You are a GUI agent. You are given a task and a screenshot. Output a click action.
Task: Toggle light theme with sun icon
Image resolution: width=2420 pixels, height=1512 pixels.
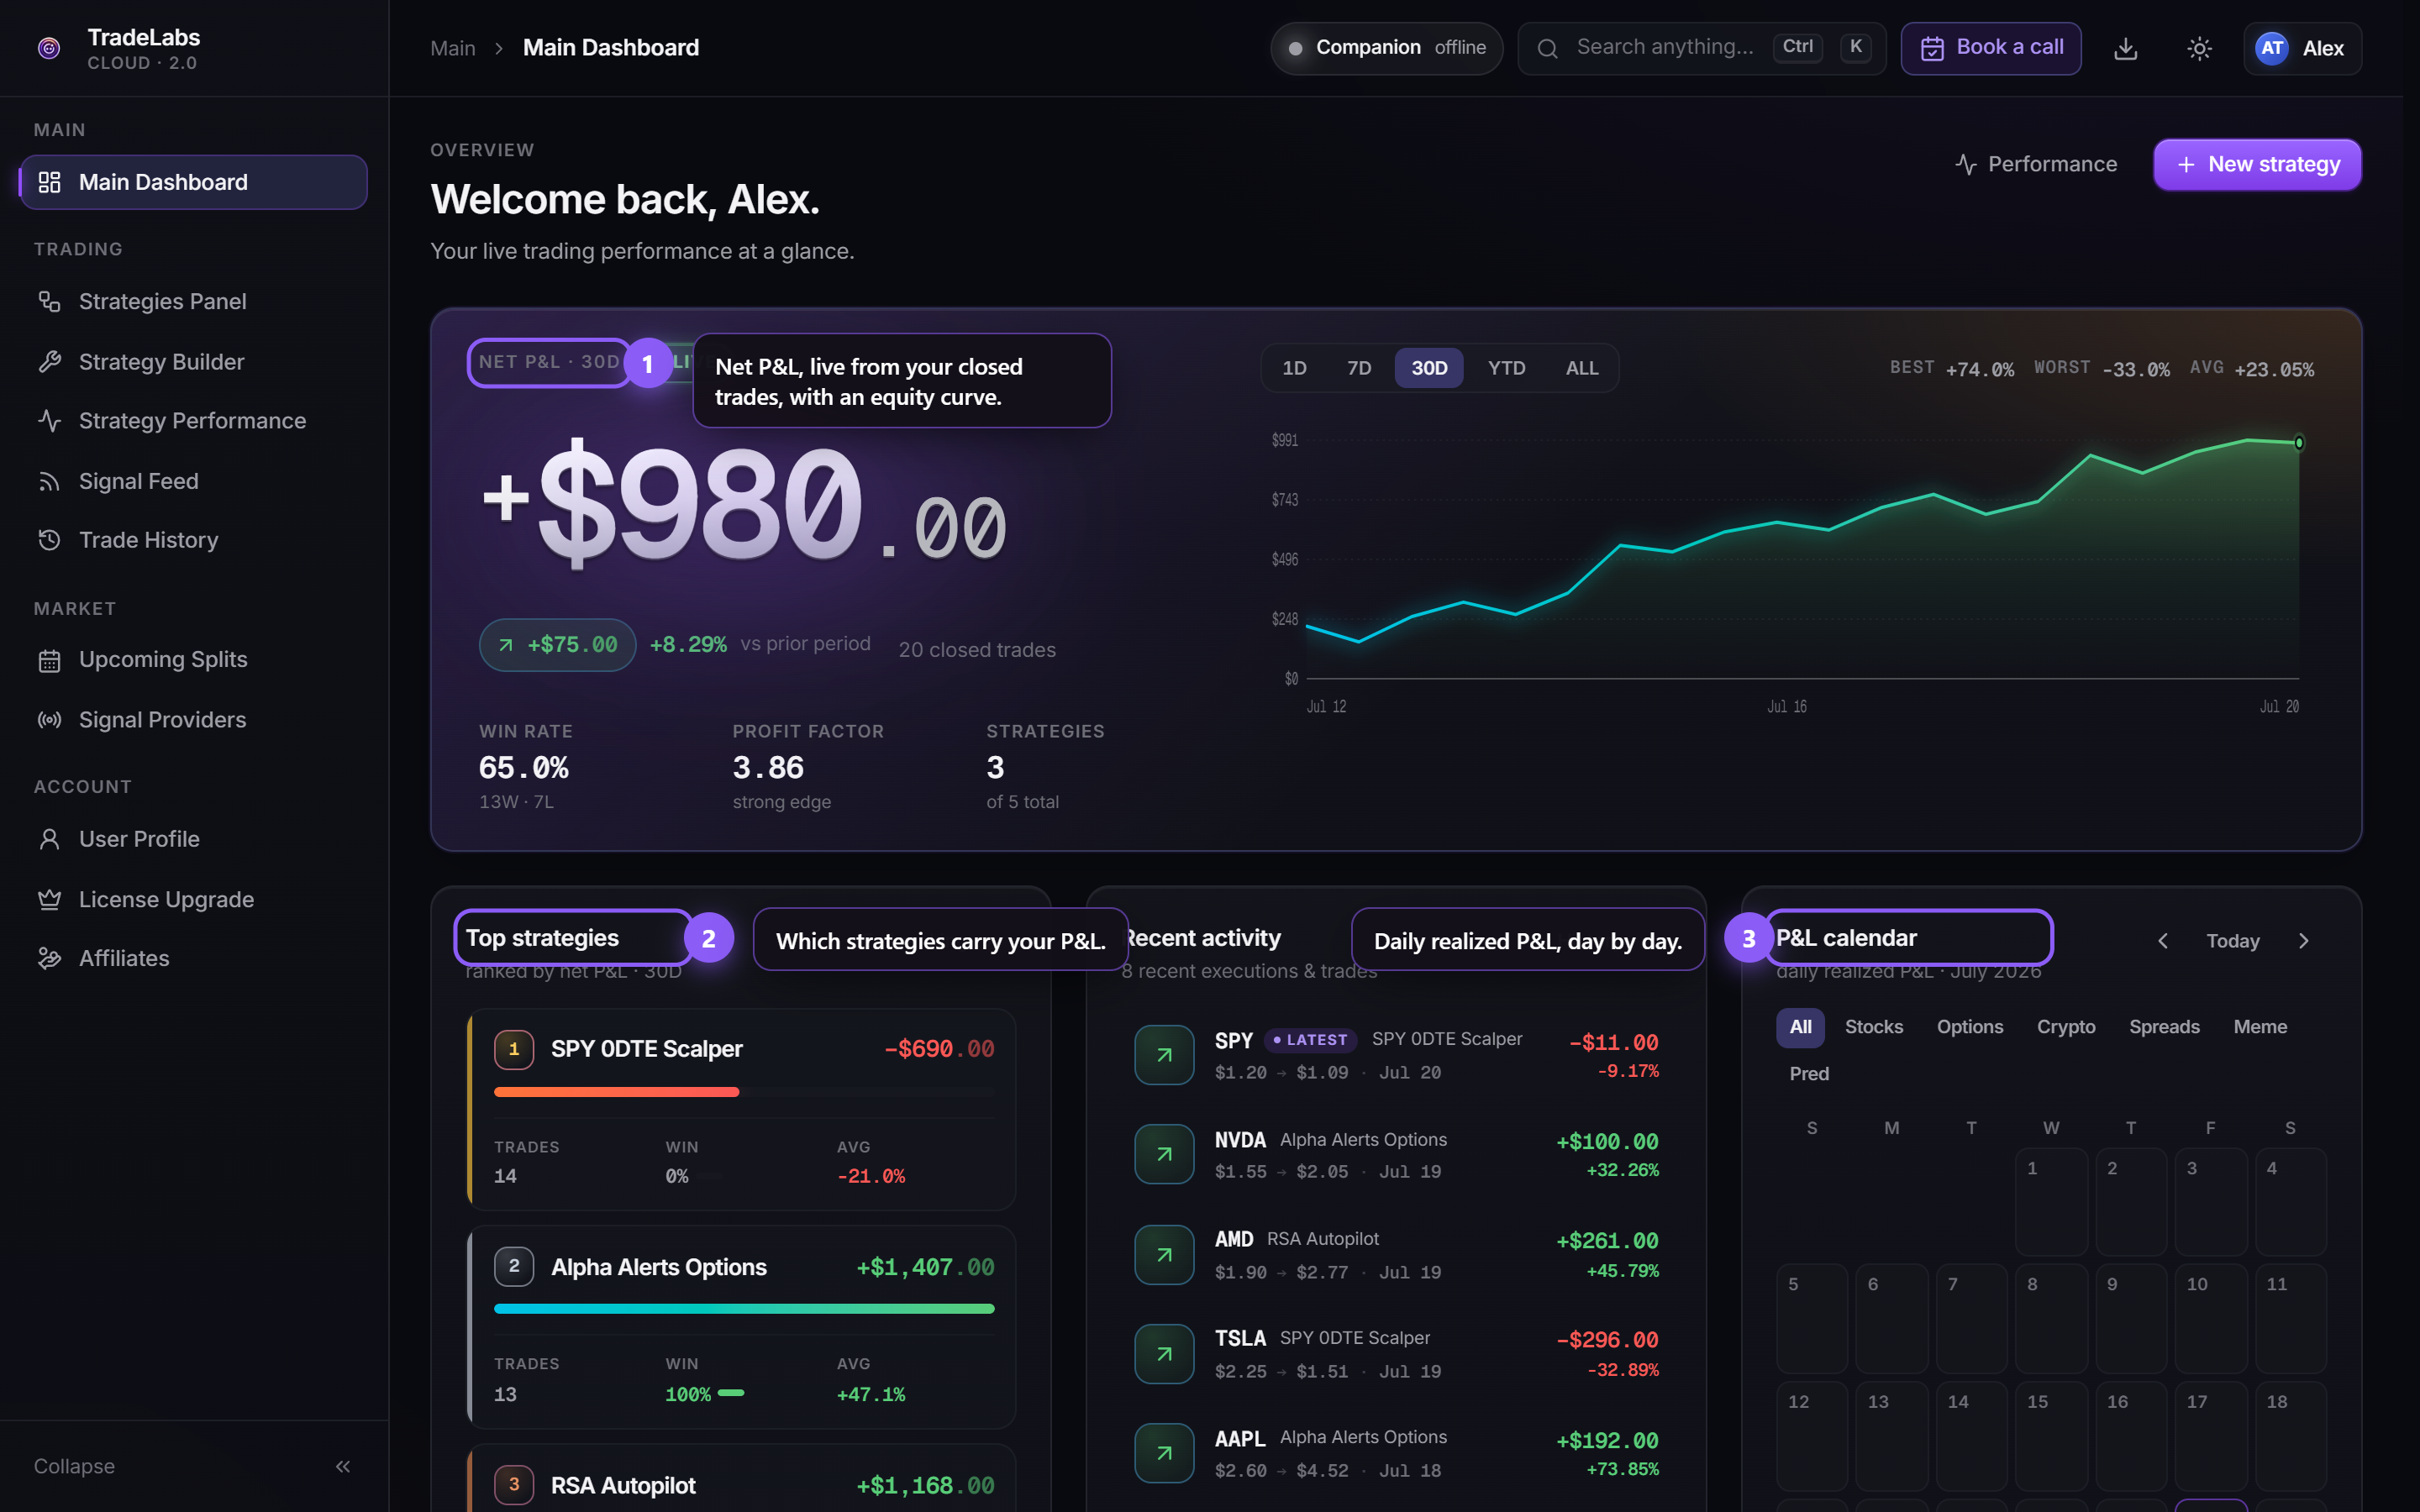(2199, 48)
